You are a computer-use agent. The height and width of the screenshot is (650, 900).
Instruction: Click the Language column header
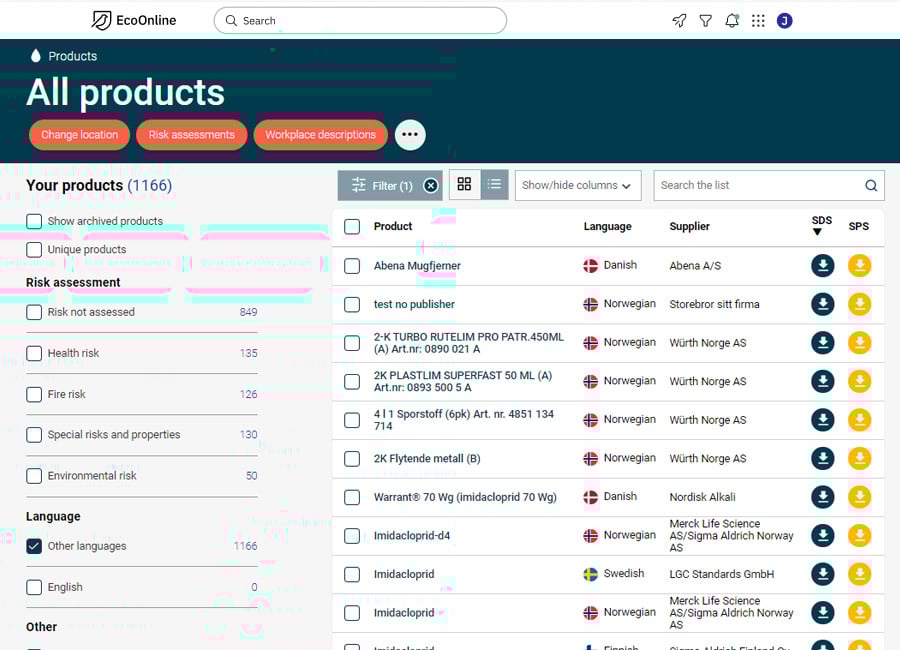coord(607,226)
